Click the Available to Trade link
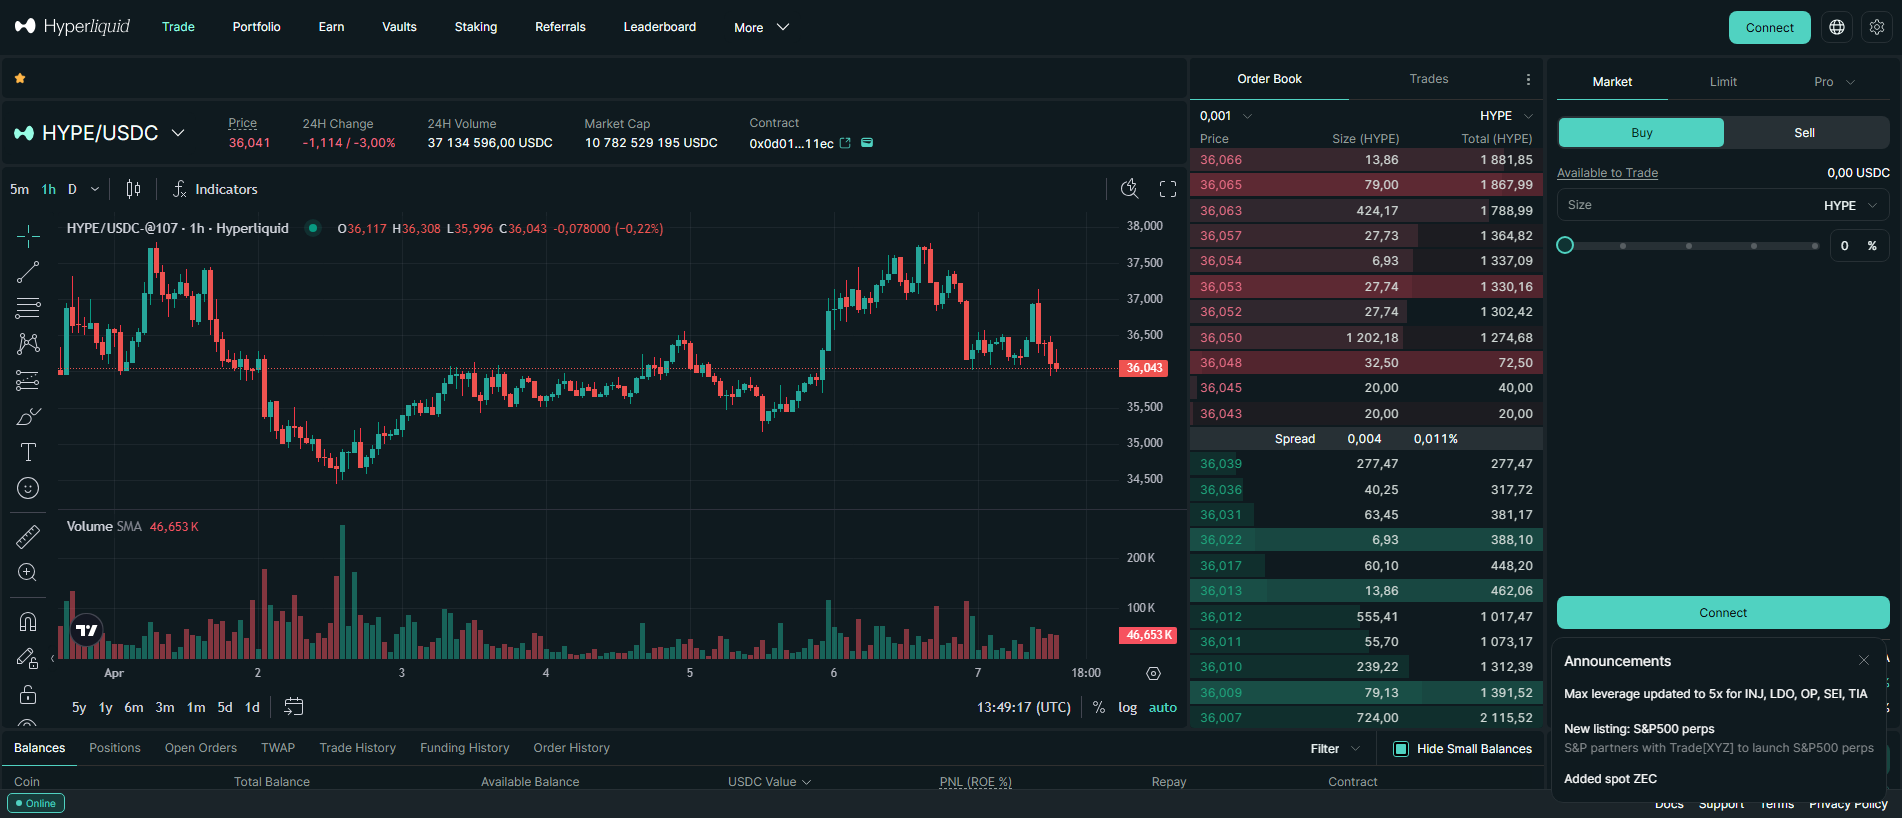The image size is (1902, 818). (x=1607, y=173)
